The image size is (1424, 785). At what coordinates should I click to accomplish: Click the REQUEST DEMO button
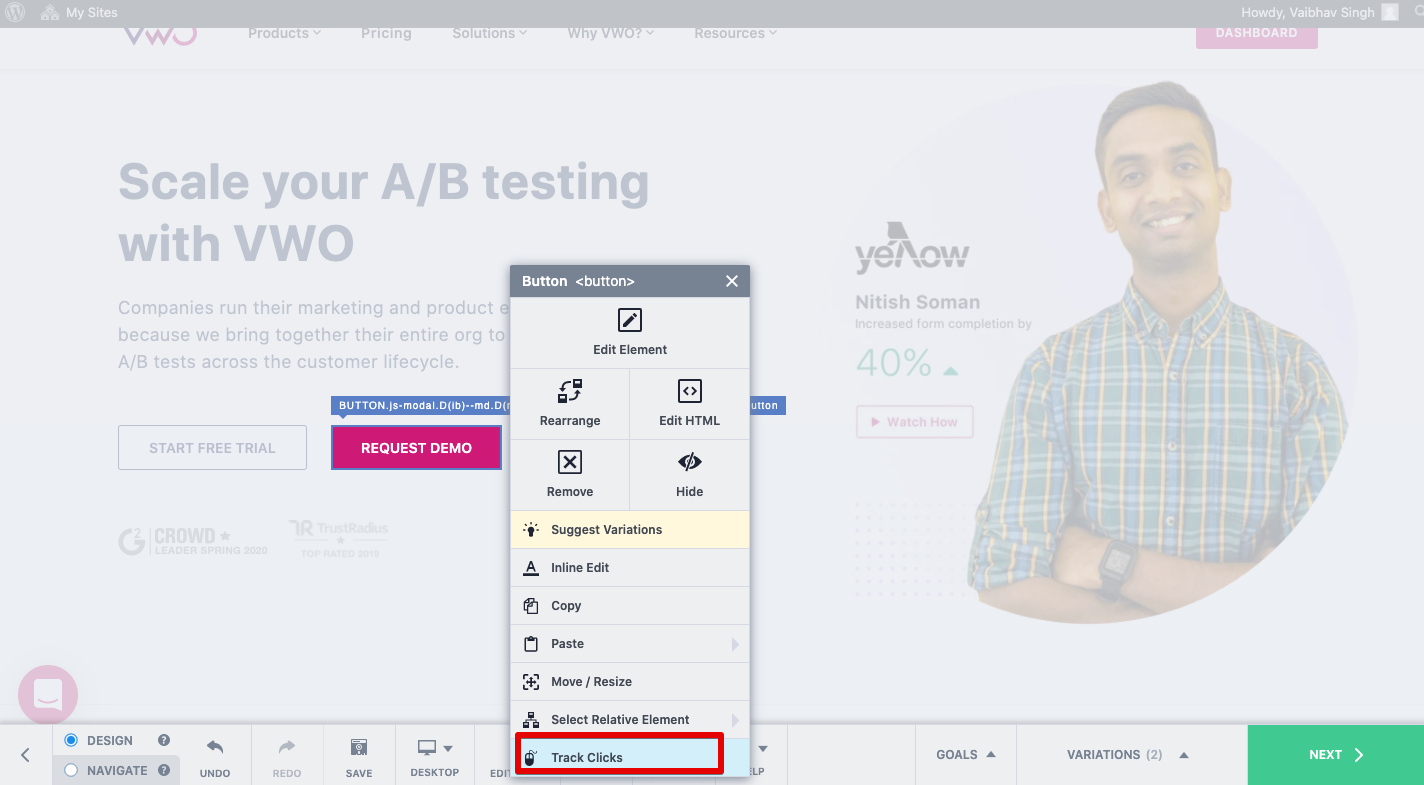pos(416,448)
